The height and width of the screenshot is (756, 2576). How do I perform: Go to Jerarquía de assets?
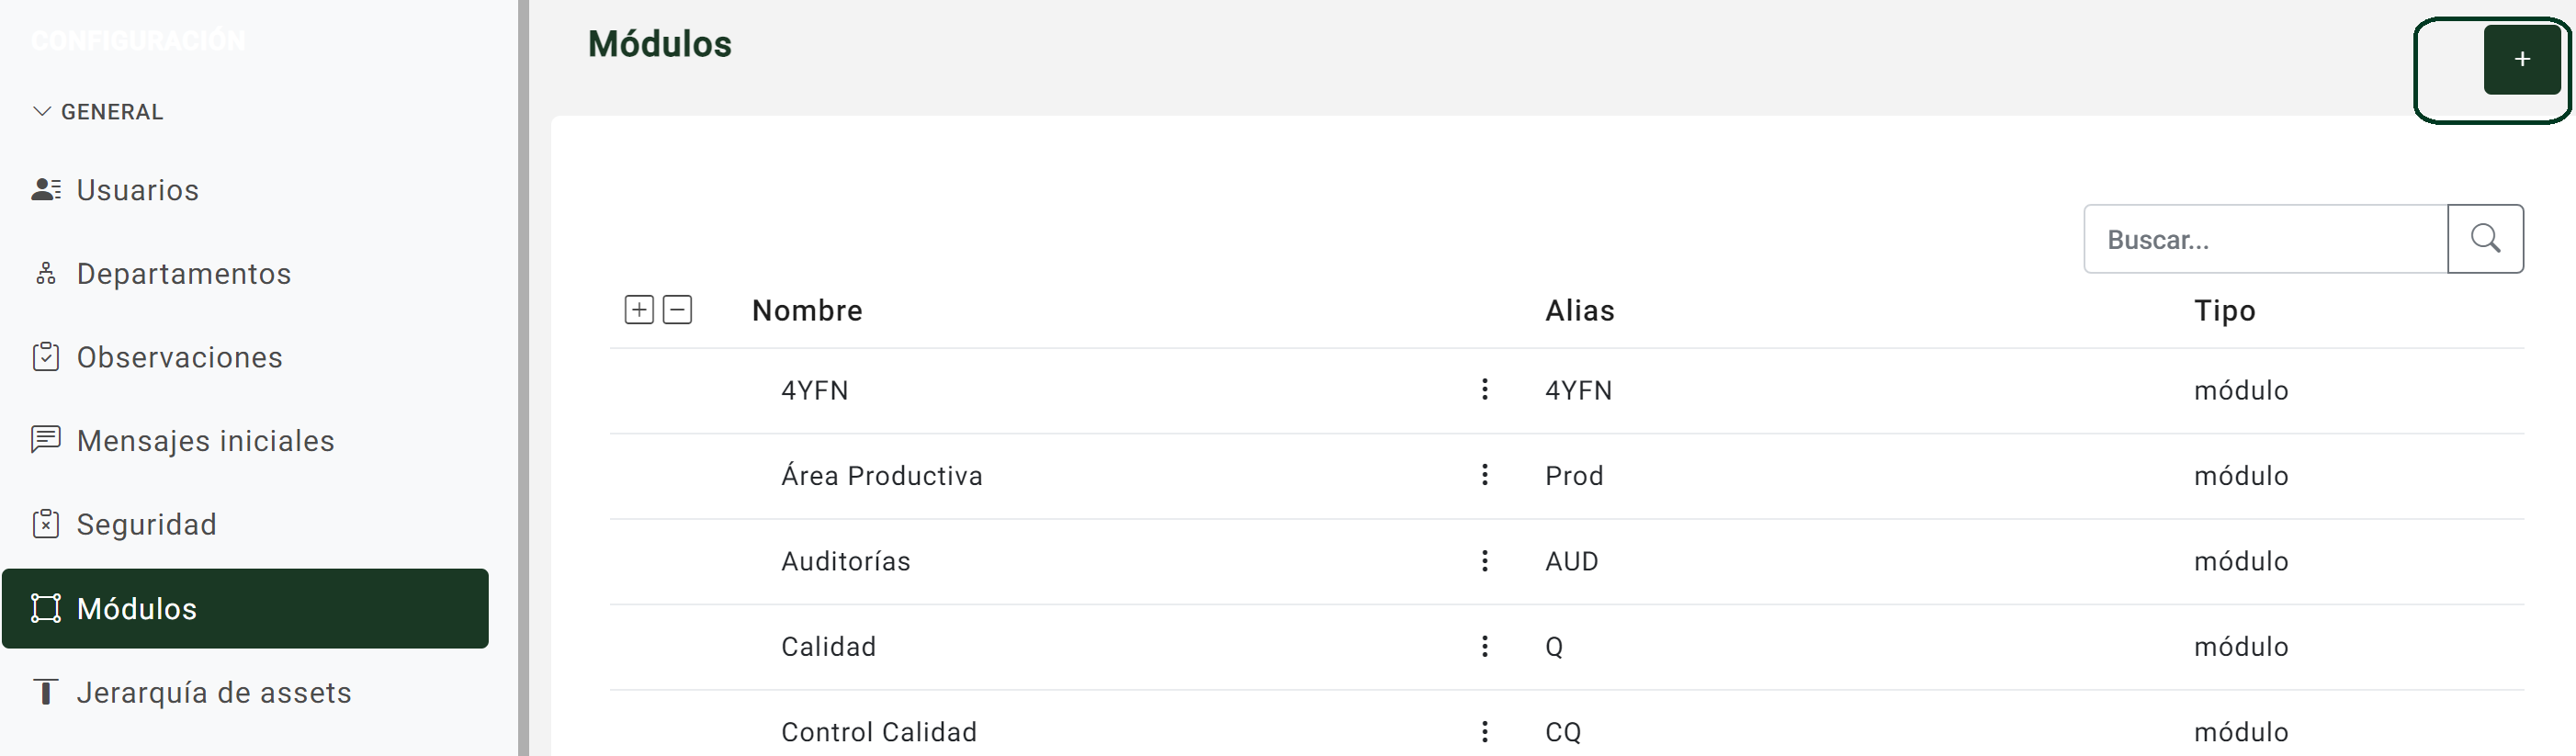click(x=214, y=692)
